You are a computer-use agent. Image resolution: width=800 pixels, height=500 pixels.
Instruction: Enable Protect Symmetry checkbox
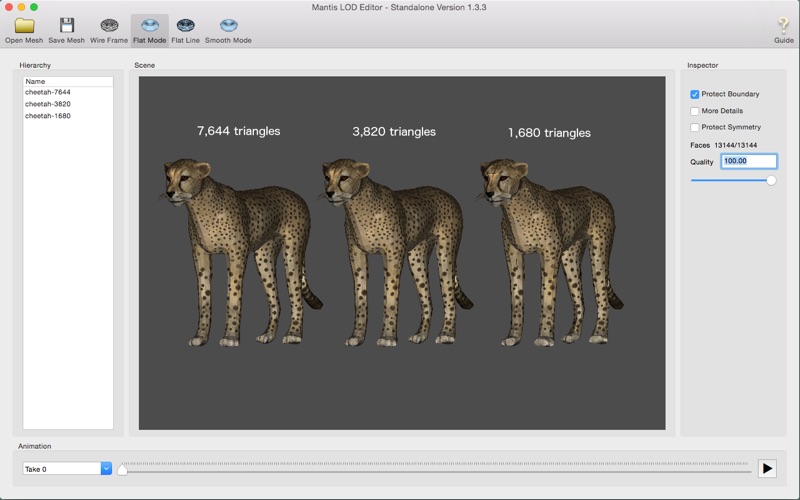coord(694,128)
